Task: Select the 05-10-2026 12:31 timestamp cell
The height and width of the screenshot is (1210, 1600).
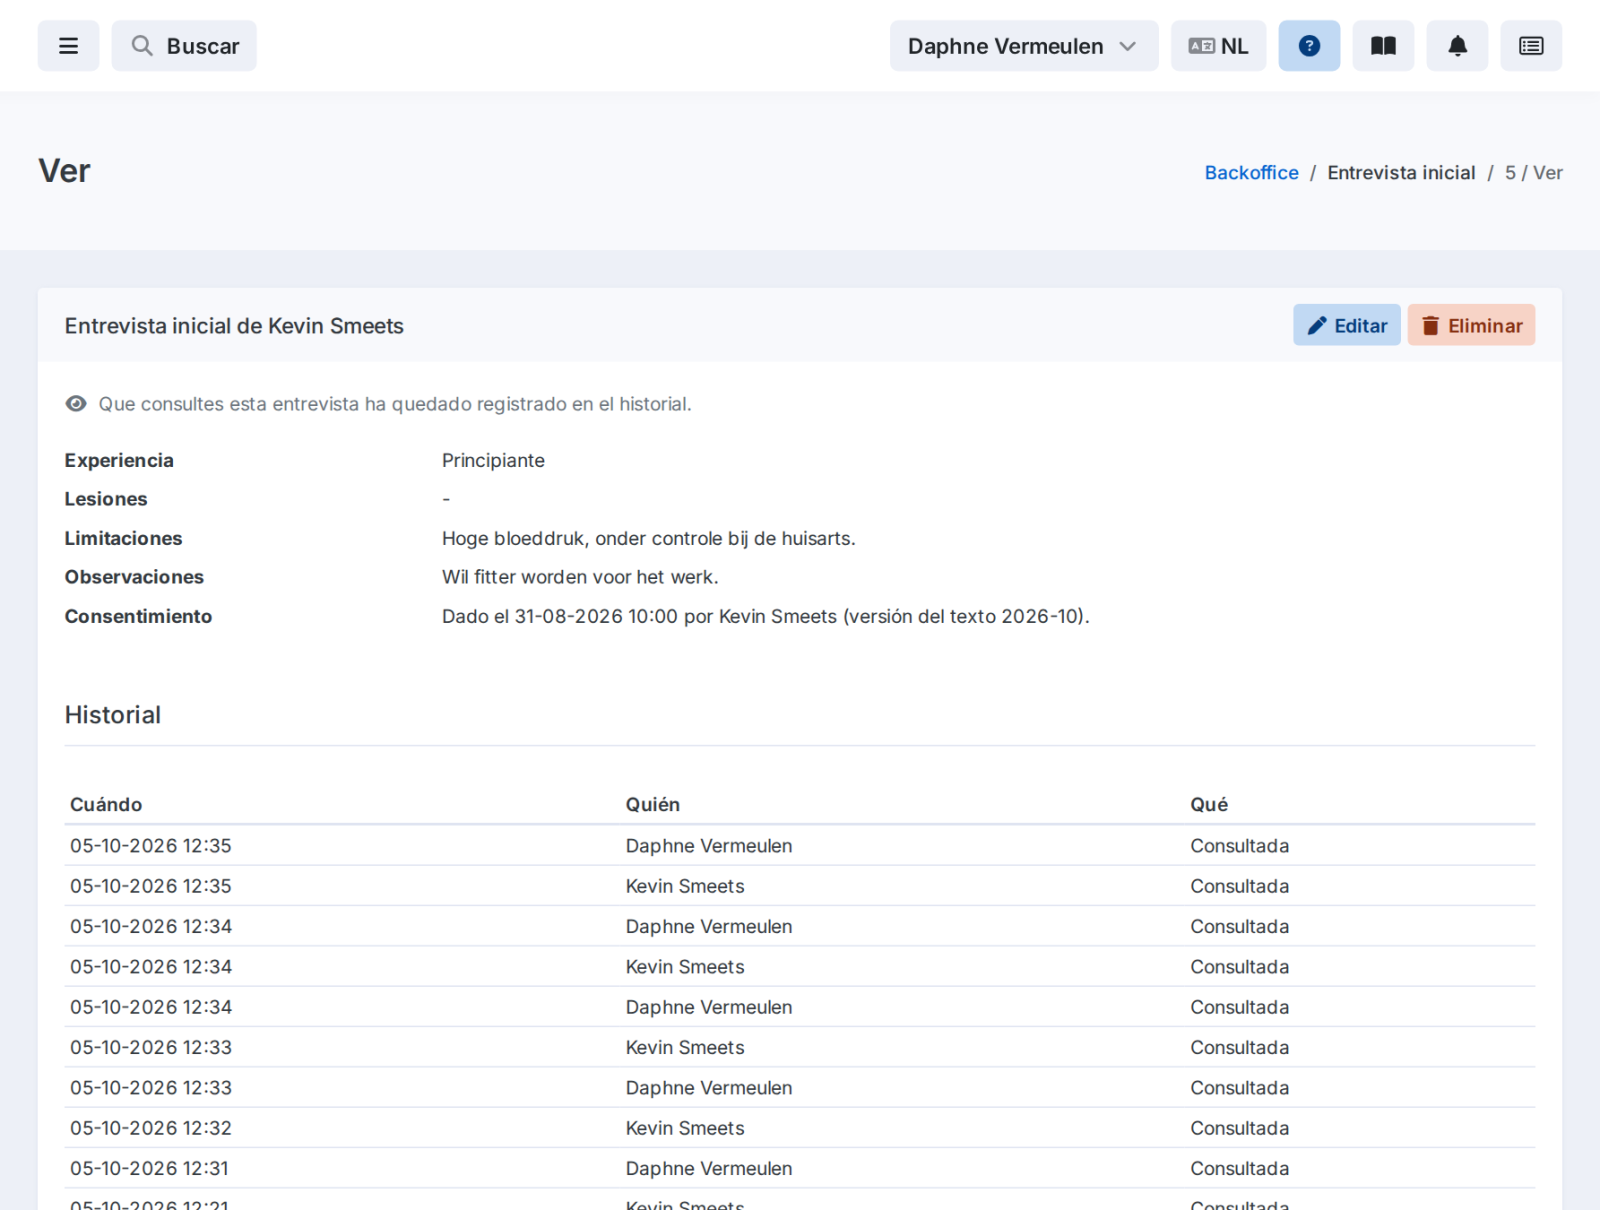Action: tap(150, 1169)
